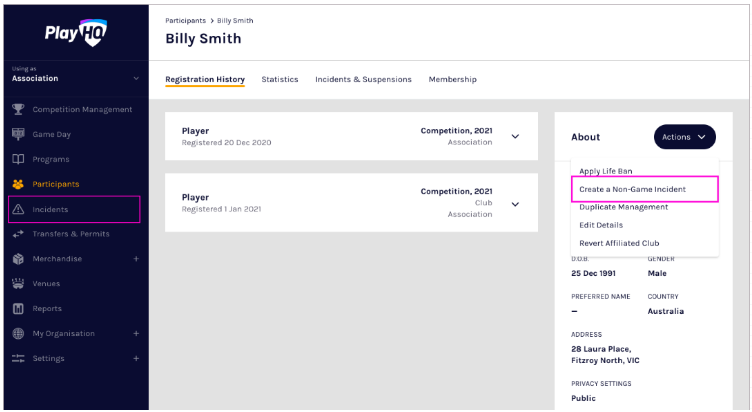Open Venues sidebar label
The height and width of the screenshot is (412, 752).
[x=46, y=283]
